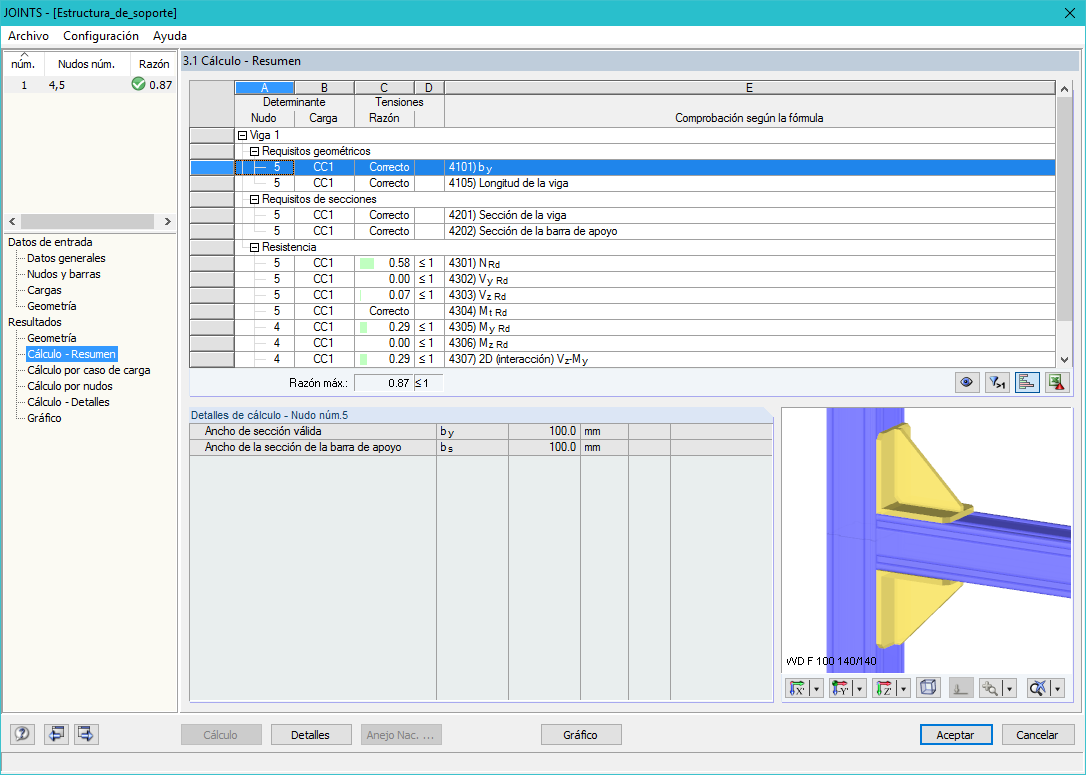Viewport: 1086px width, 775px height.
Task: Click the help question mark icon
Action: [22, 733]
